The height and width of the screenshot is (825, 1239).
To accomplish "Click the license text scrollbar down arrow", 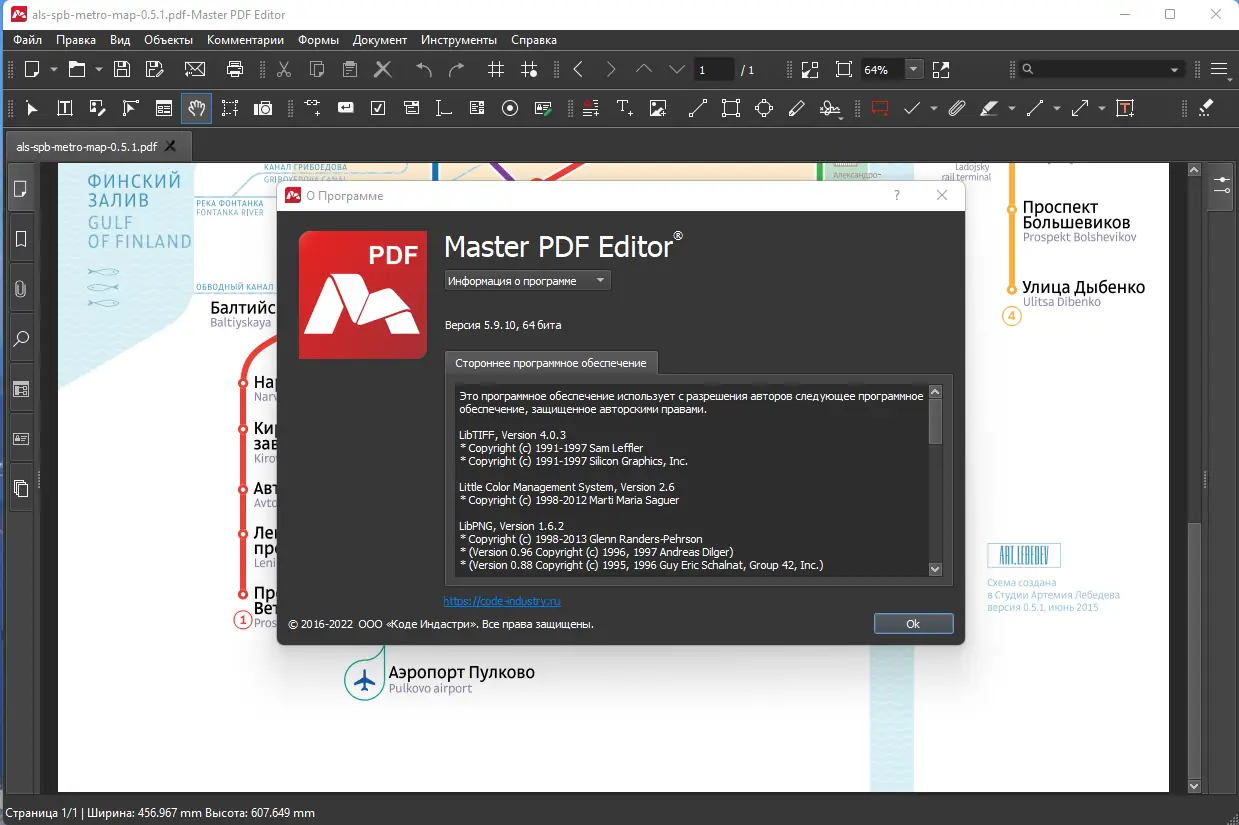I will (x=934, y=568).
